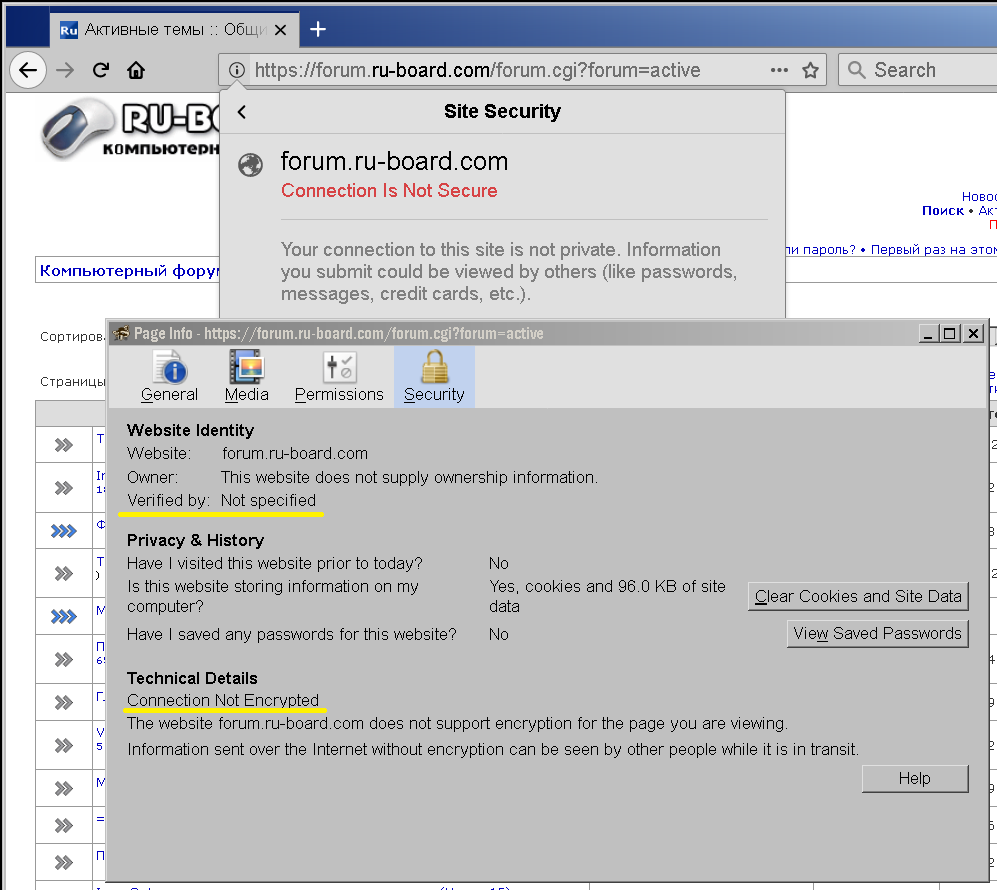The image size is (997, 890).
Task: Click the 'Site Security' panel title
Action: [502, 111]
